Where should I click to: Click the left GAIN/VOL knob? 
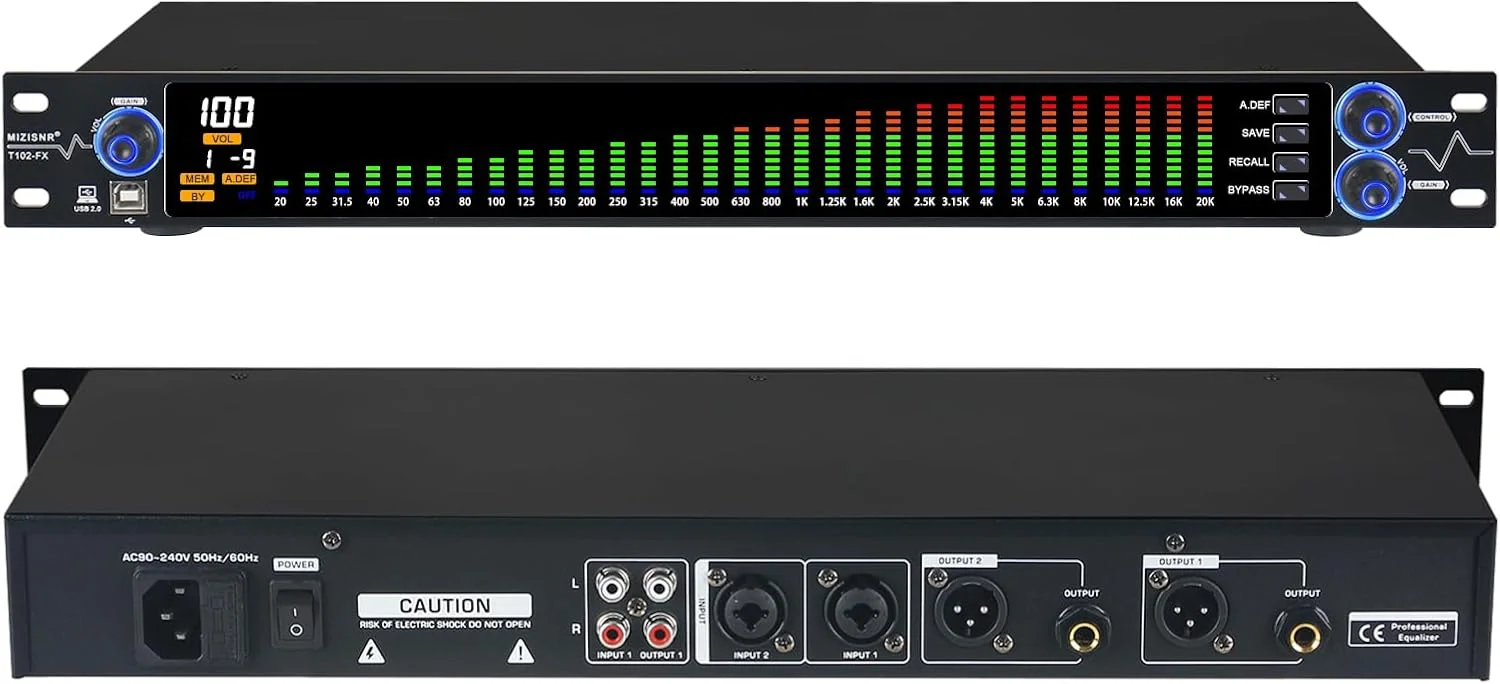(x=128, y=136)
